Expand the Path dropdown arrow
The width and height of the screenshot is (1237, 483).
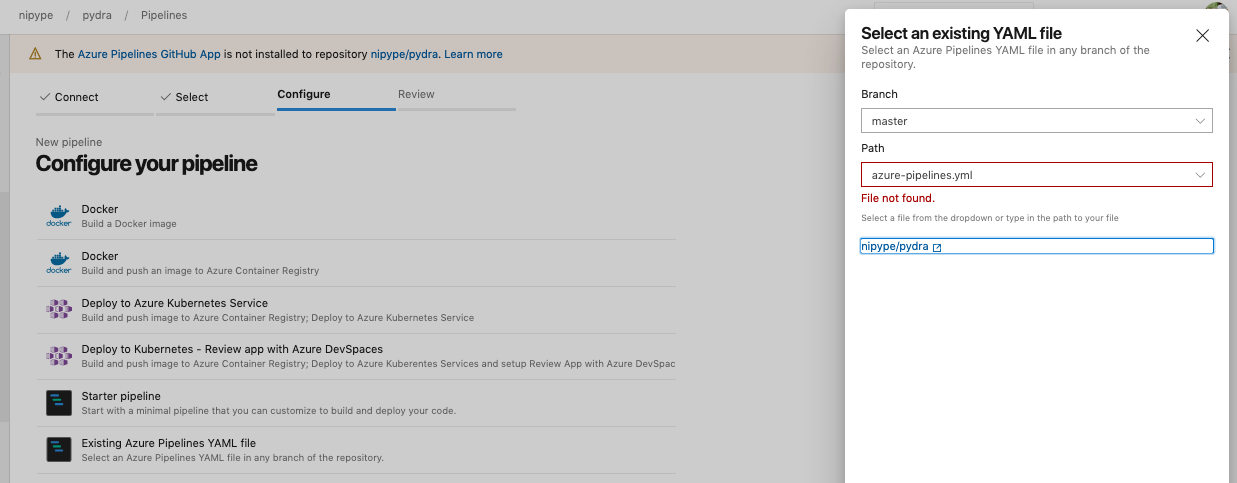tap(1200, 175)
